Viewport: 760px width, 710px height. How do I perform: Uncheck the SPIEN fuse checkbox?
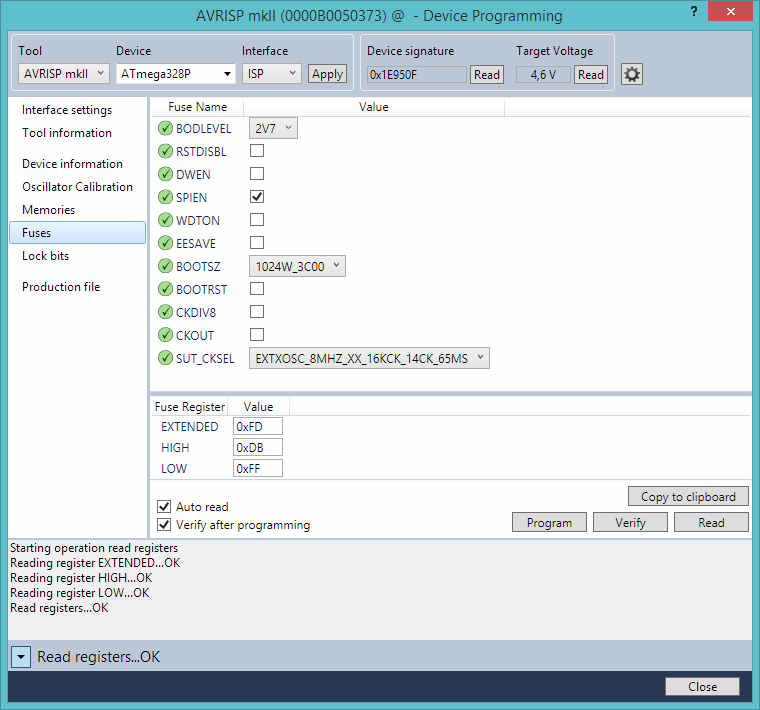(257, 196)
